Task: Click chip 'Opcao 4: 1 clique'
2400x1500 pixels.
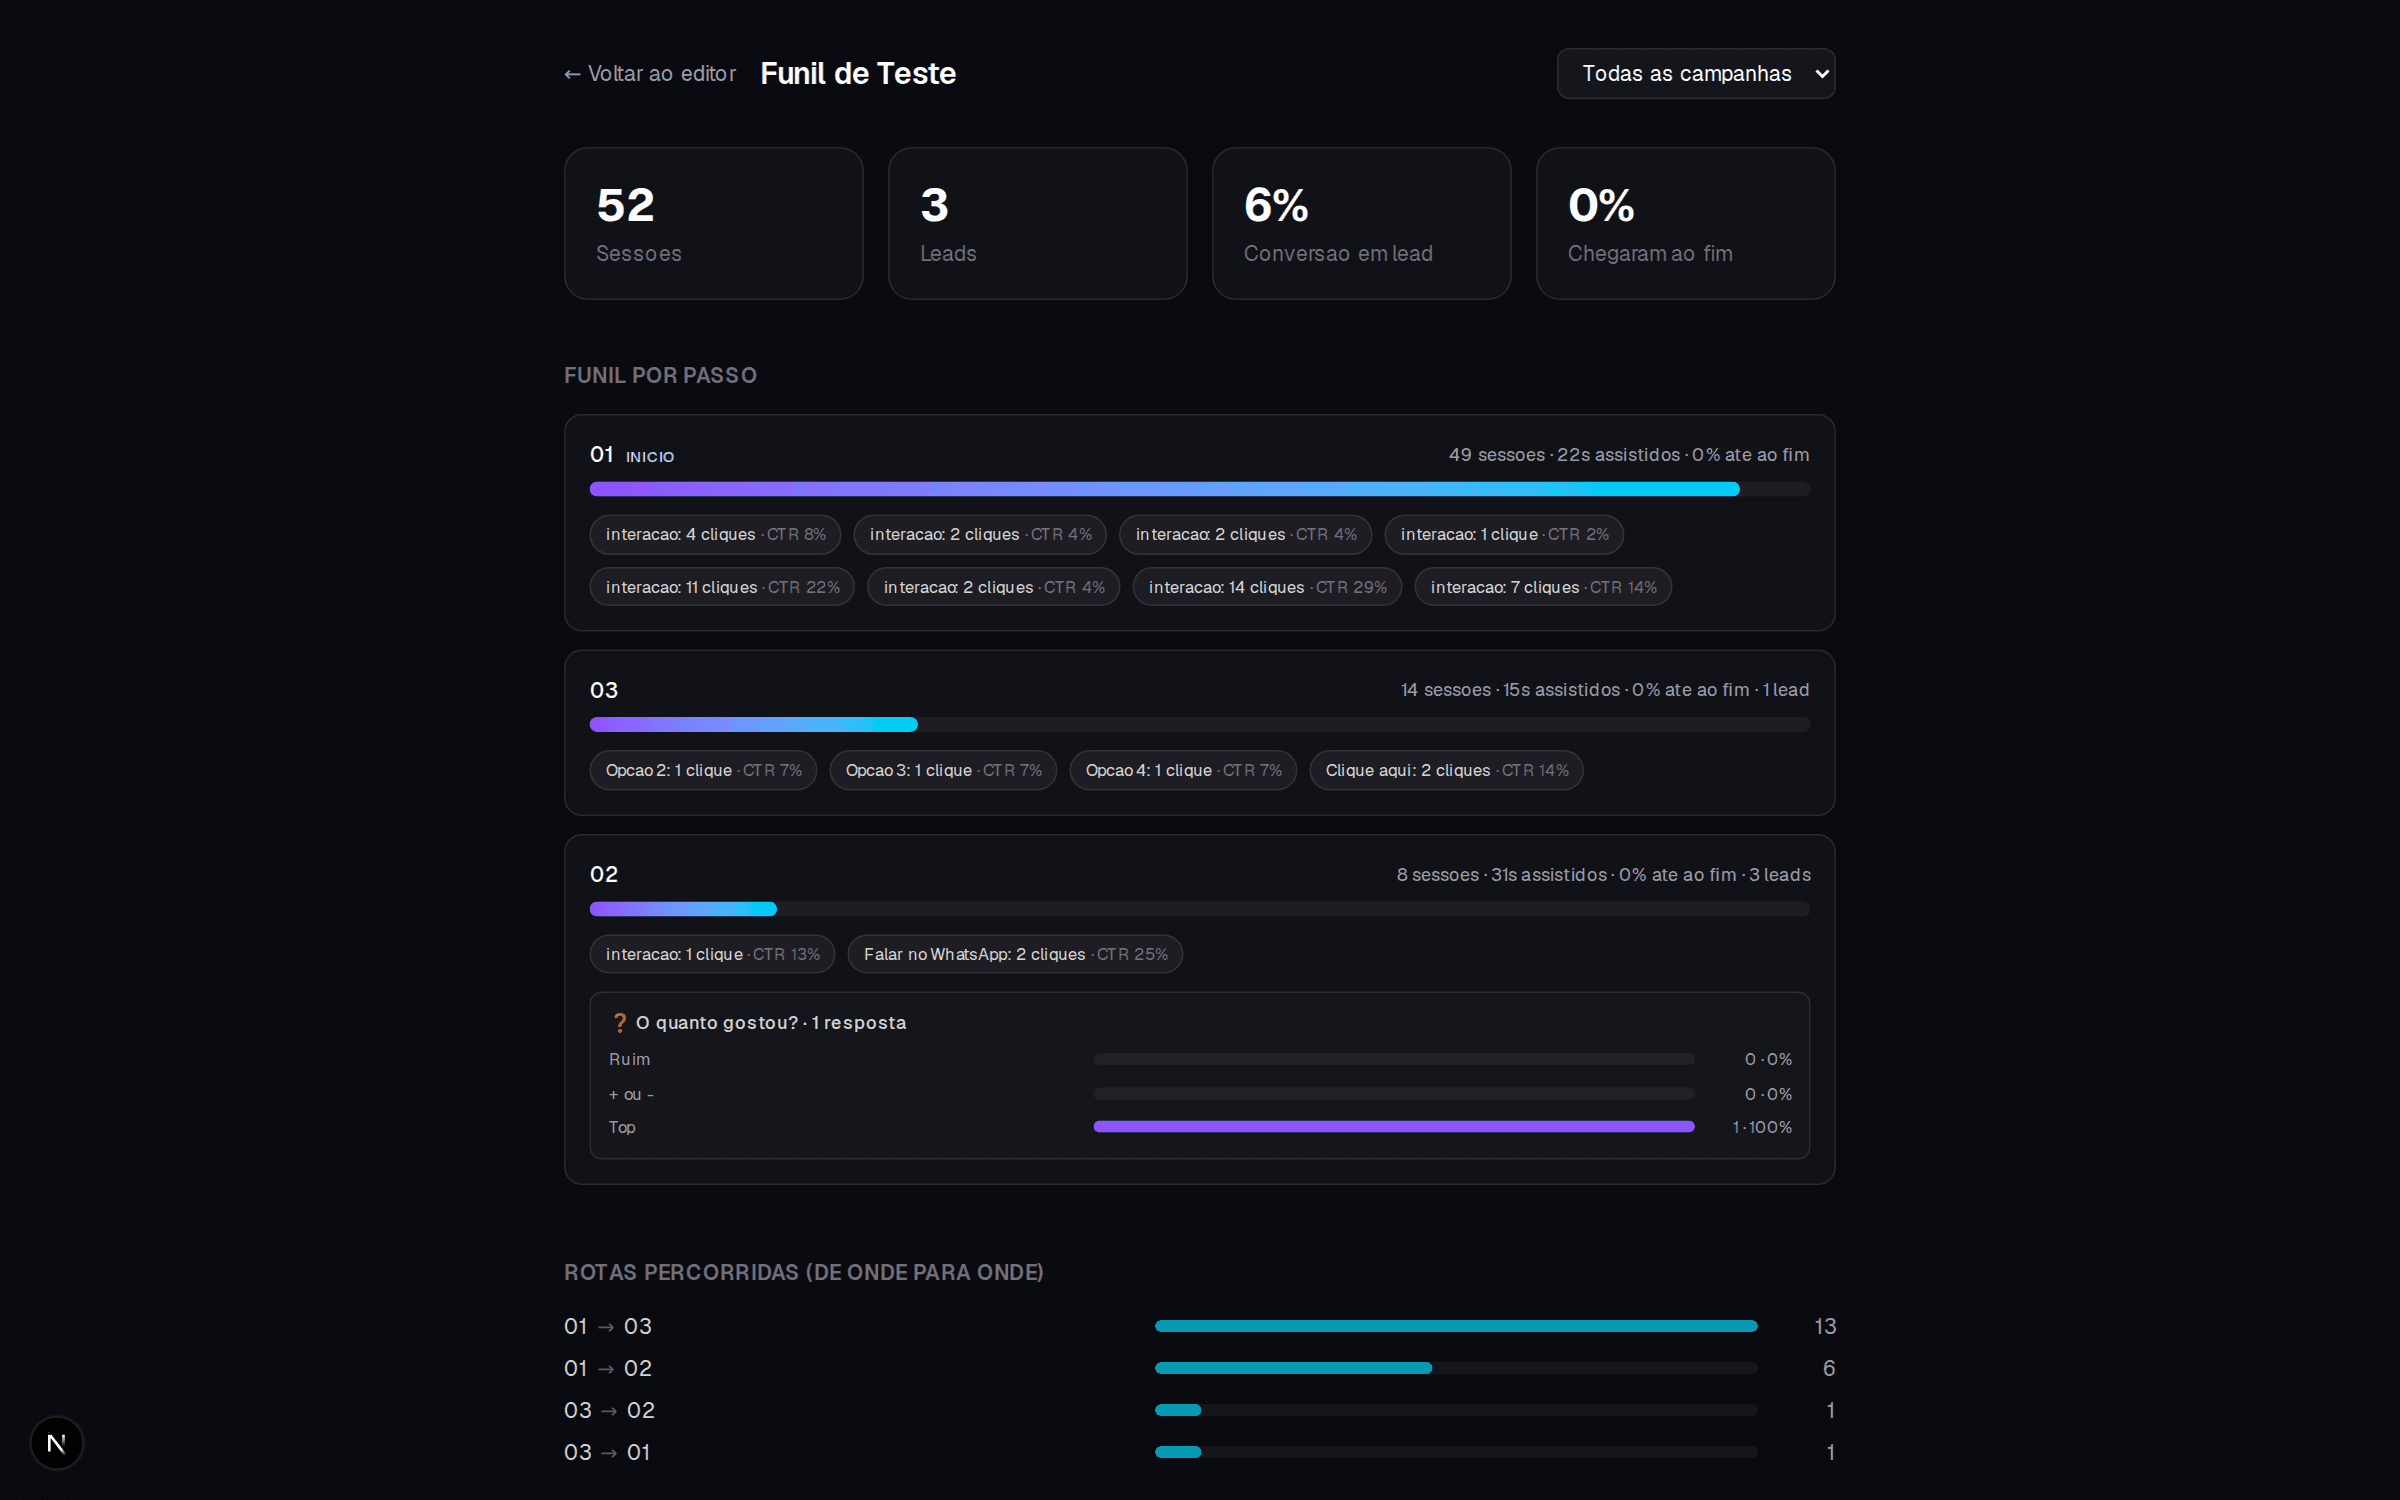Action: coord(1183,770)
